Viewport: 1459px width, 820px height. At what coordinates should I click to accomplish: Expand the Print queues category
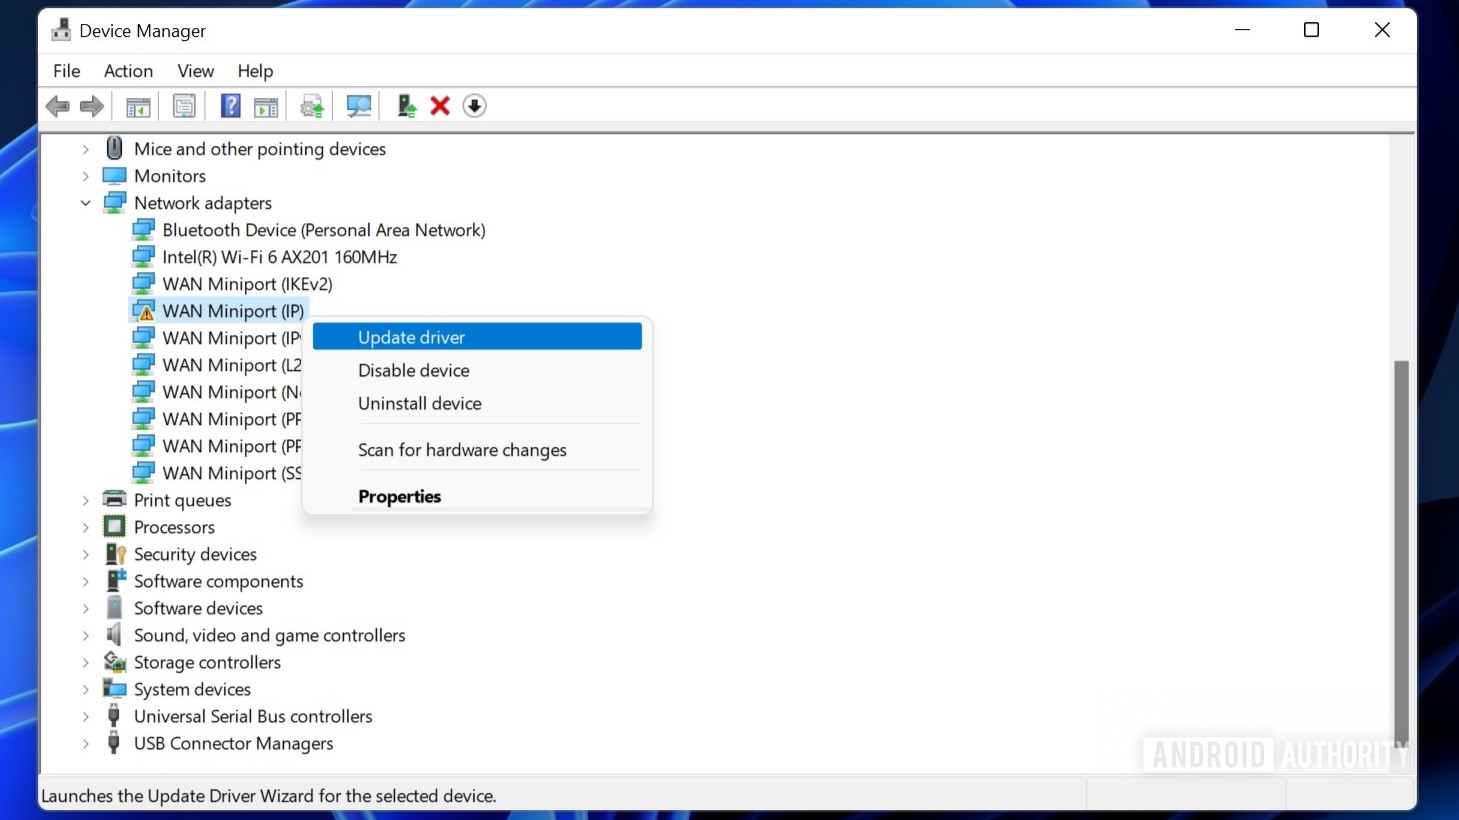pos(86,500)
